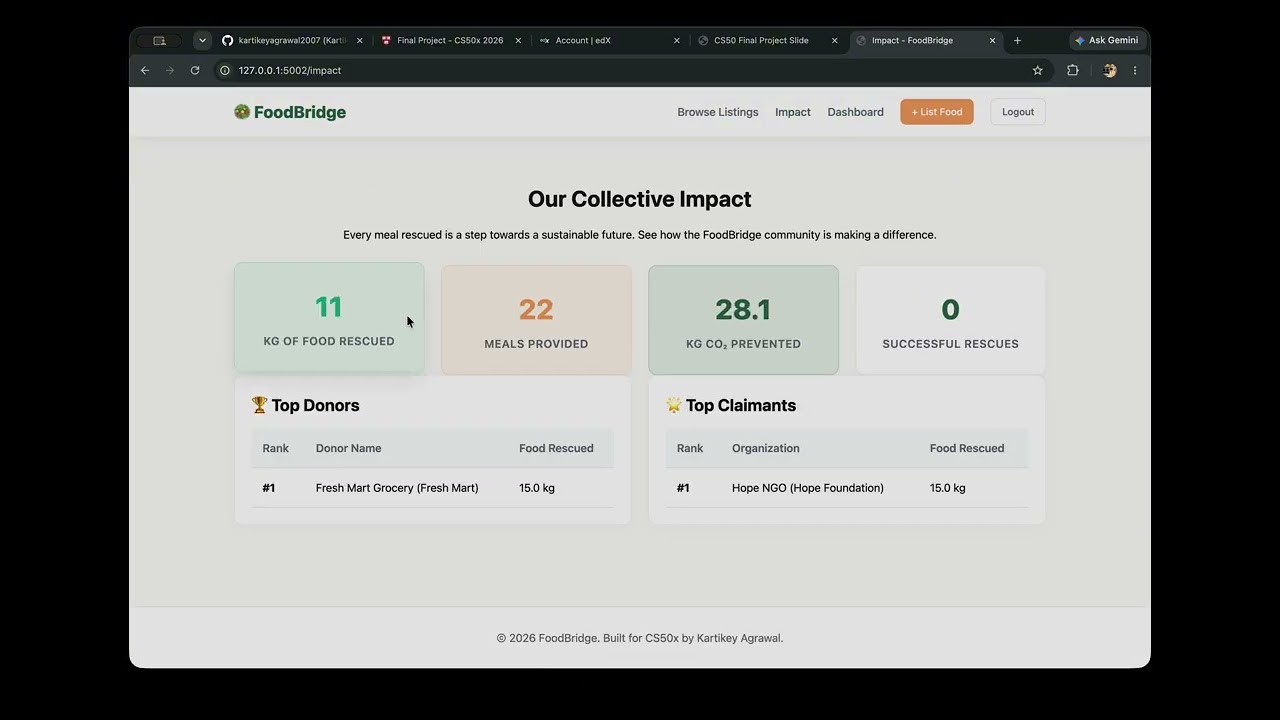Image resolution: width=1280 pixels, height=720 pixels.
Task: Click the FoodBridge logo icon
Action: click(242, 112)
